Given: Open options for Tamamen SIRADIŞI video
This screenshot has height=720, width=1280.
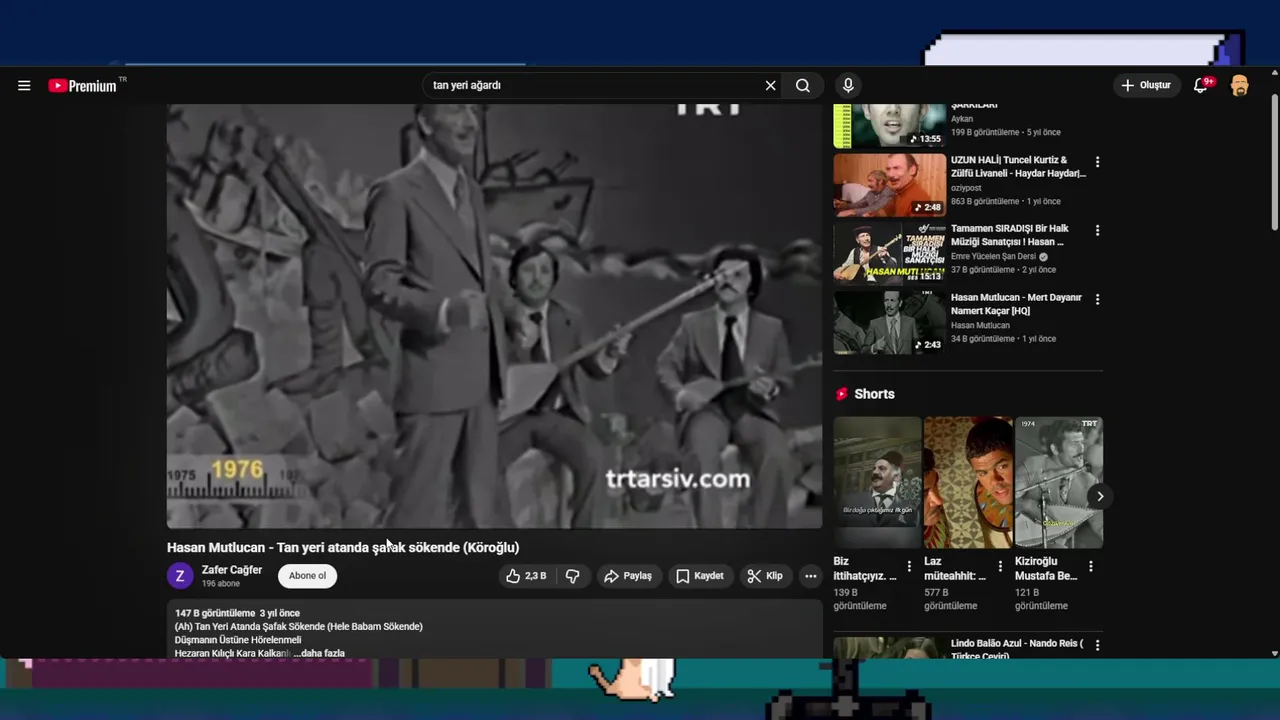Looking at the screenshot, I should point(1097,230).
